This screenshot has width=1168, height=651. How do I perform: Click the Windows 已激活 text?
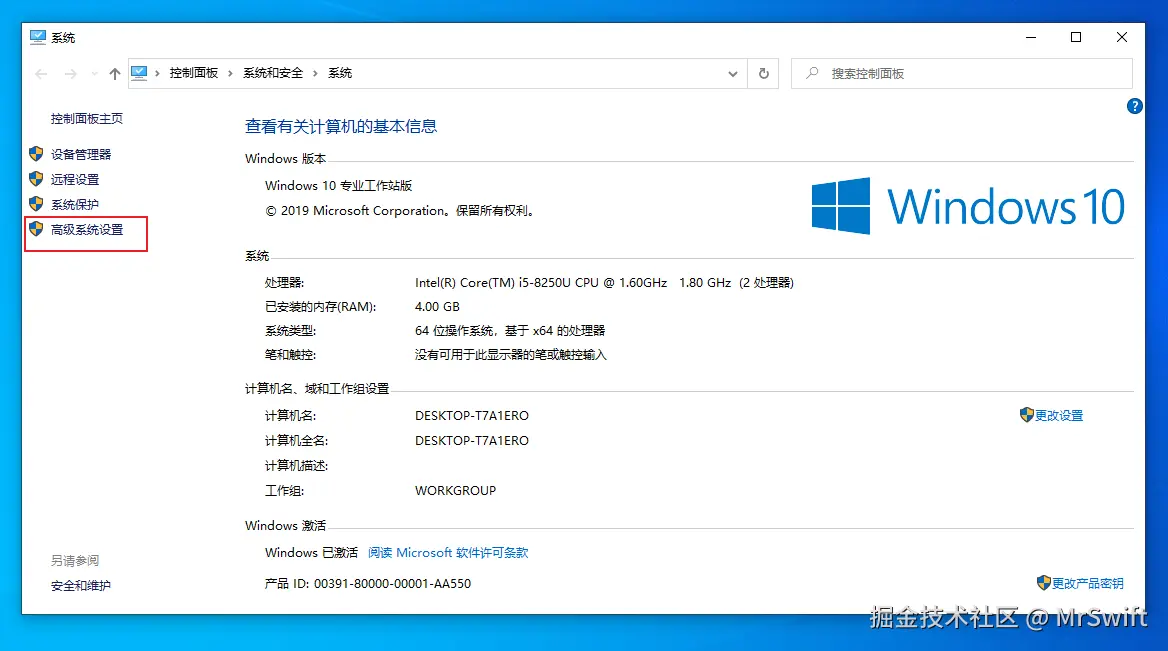311,553
